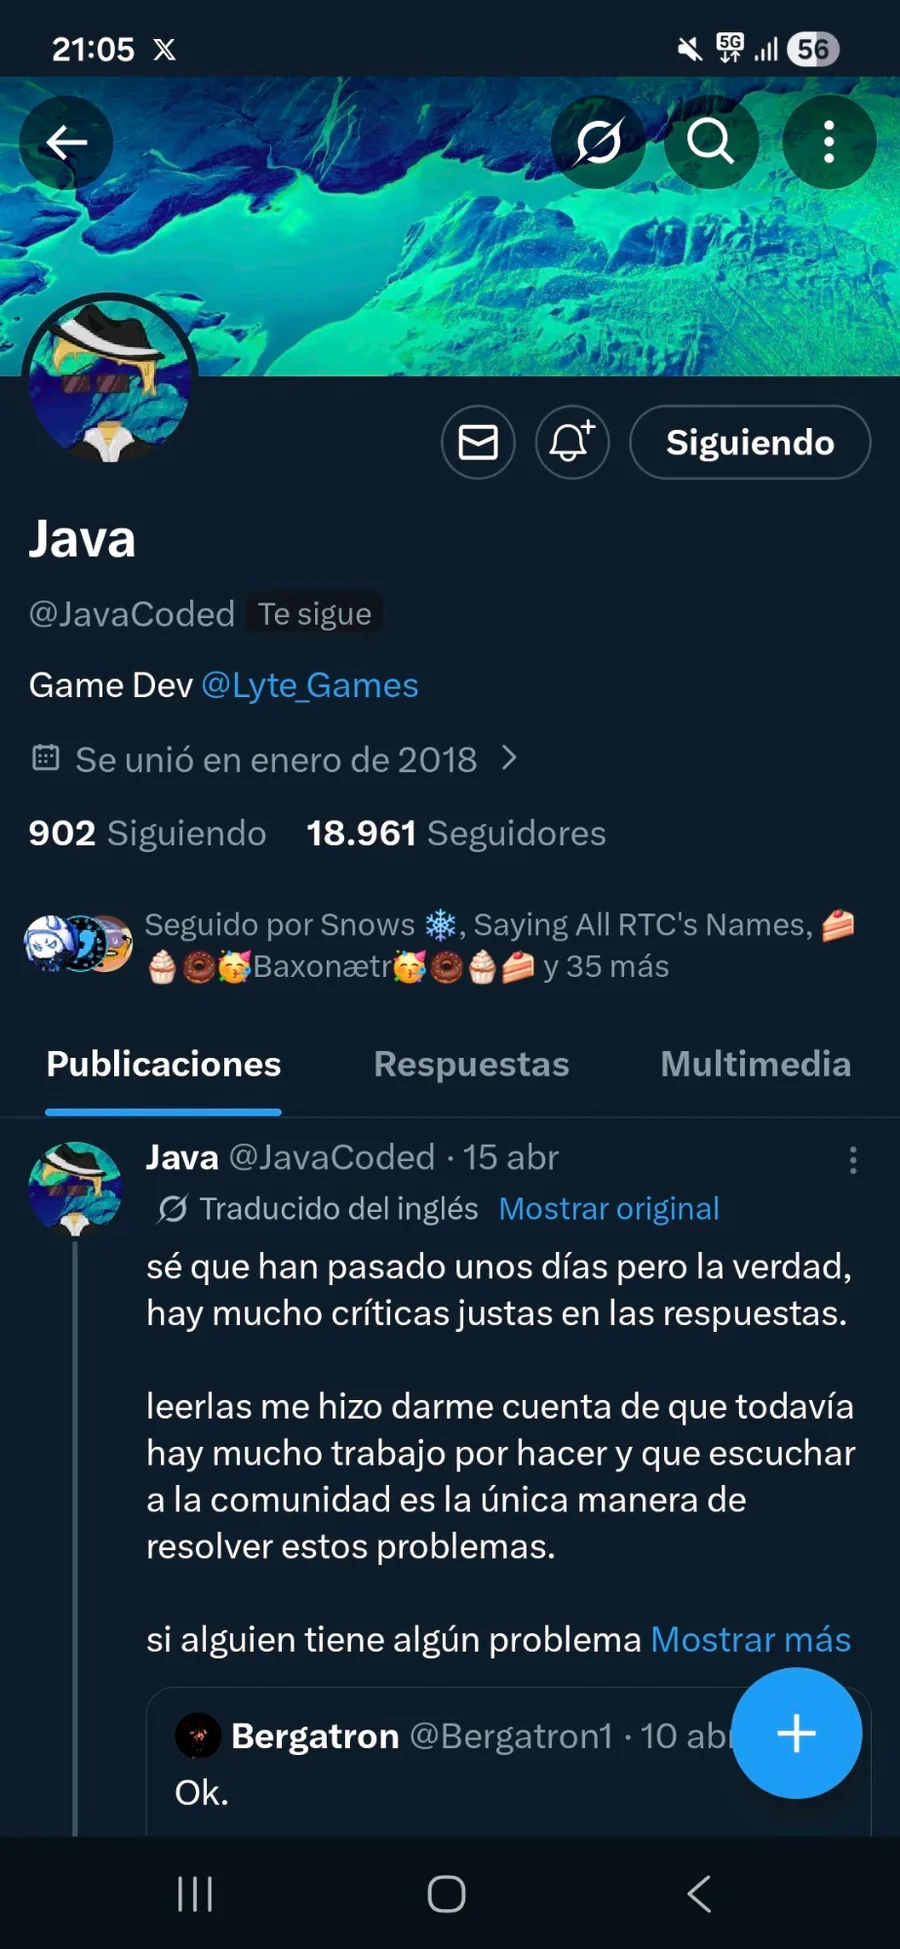Compose a new post with plus button

796,1733
